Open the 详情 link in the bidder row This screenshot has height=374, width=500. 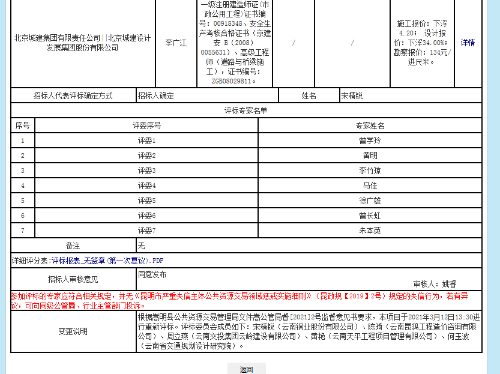(468, 43)
